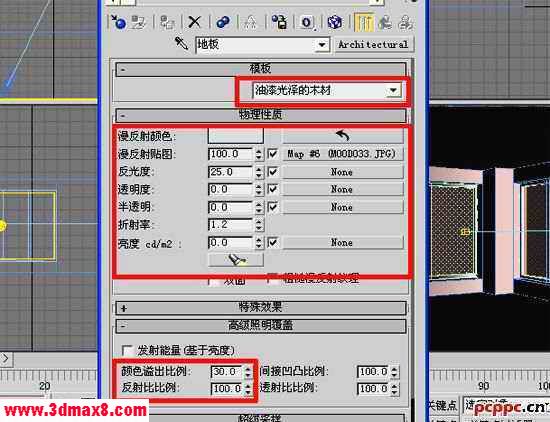Open the Map #6 (MOOD033.JPG) map button
Screen dimensions: 550x422
342,154
